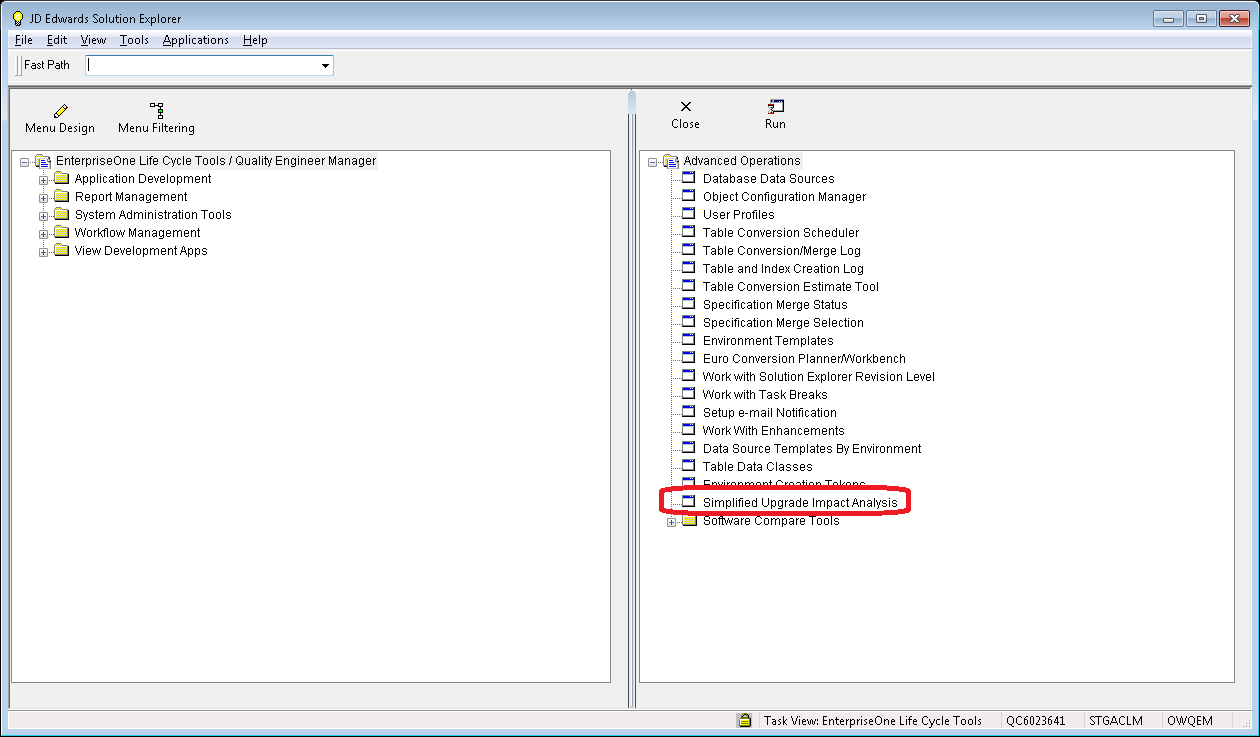Click the Software Compare Tools folder icon
Image resolution: width=1260 pixels, height=737 pixels.
[689, 521]
